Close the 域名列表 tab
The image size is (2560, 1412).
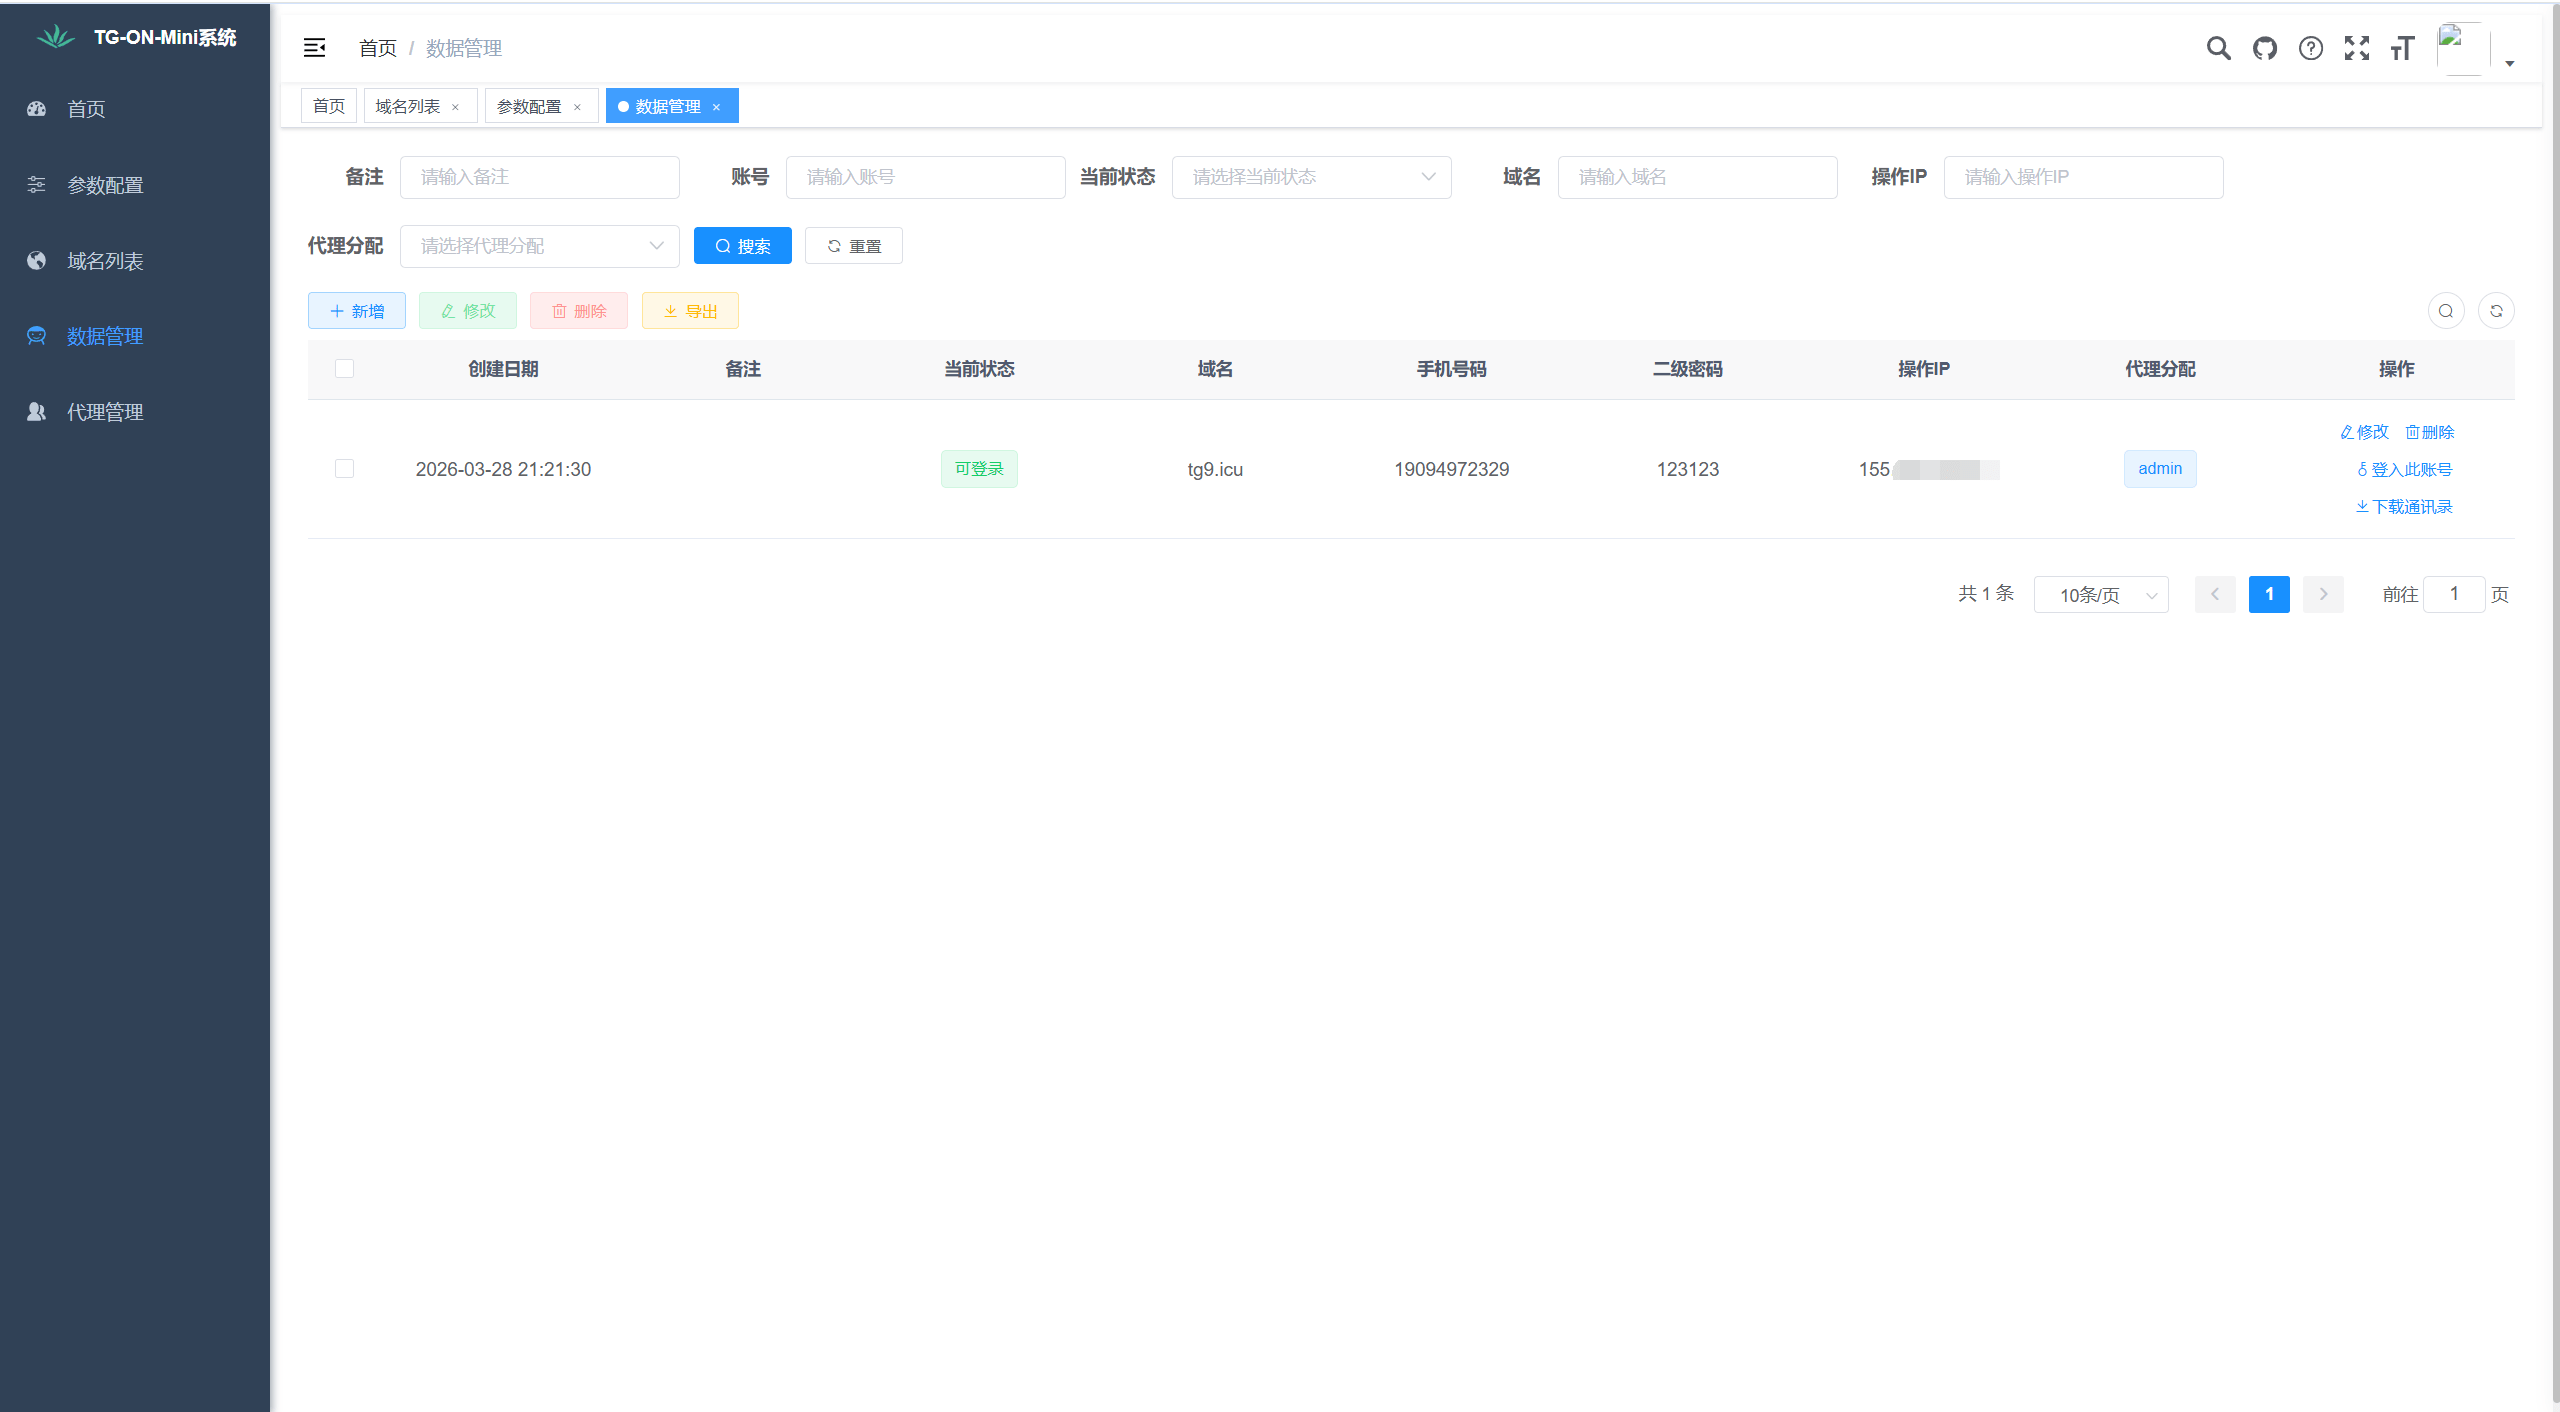click(456, 107)
